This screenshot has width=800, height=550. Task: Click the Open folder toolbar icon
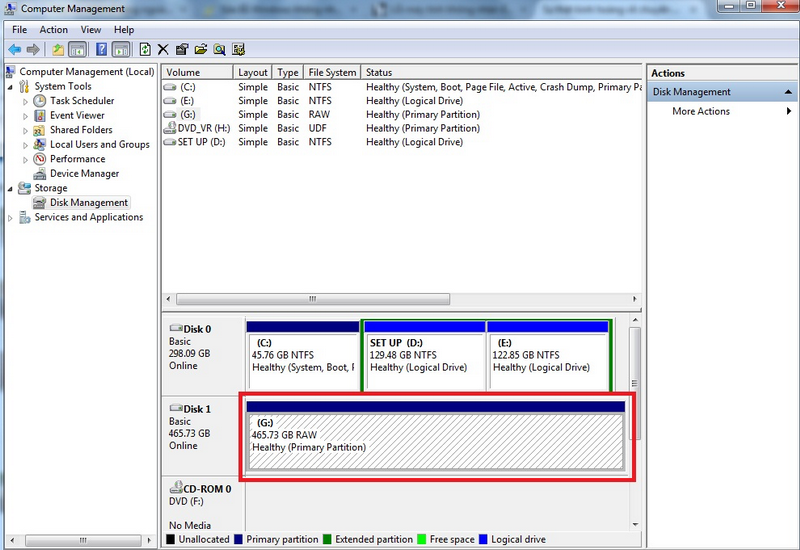201,49
